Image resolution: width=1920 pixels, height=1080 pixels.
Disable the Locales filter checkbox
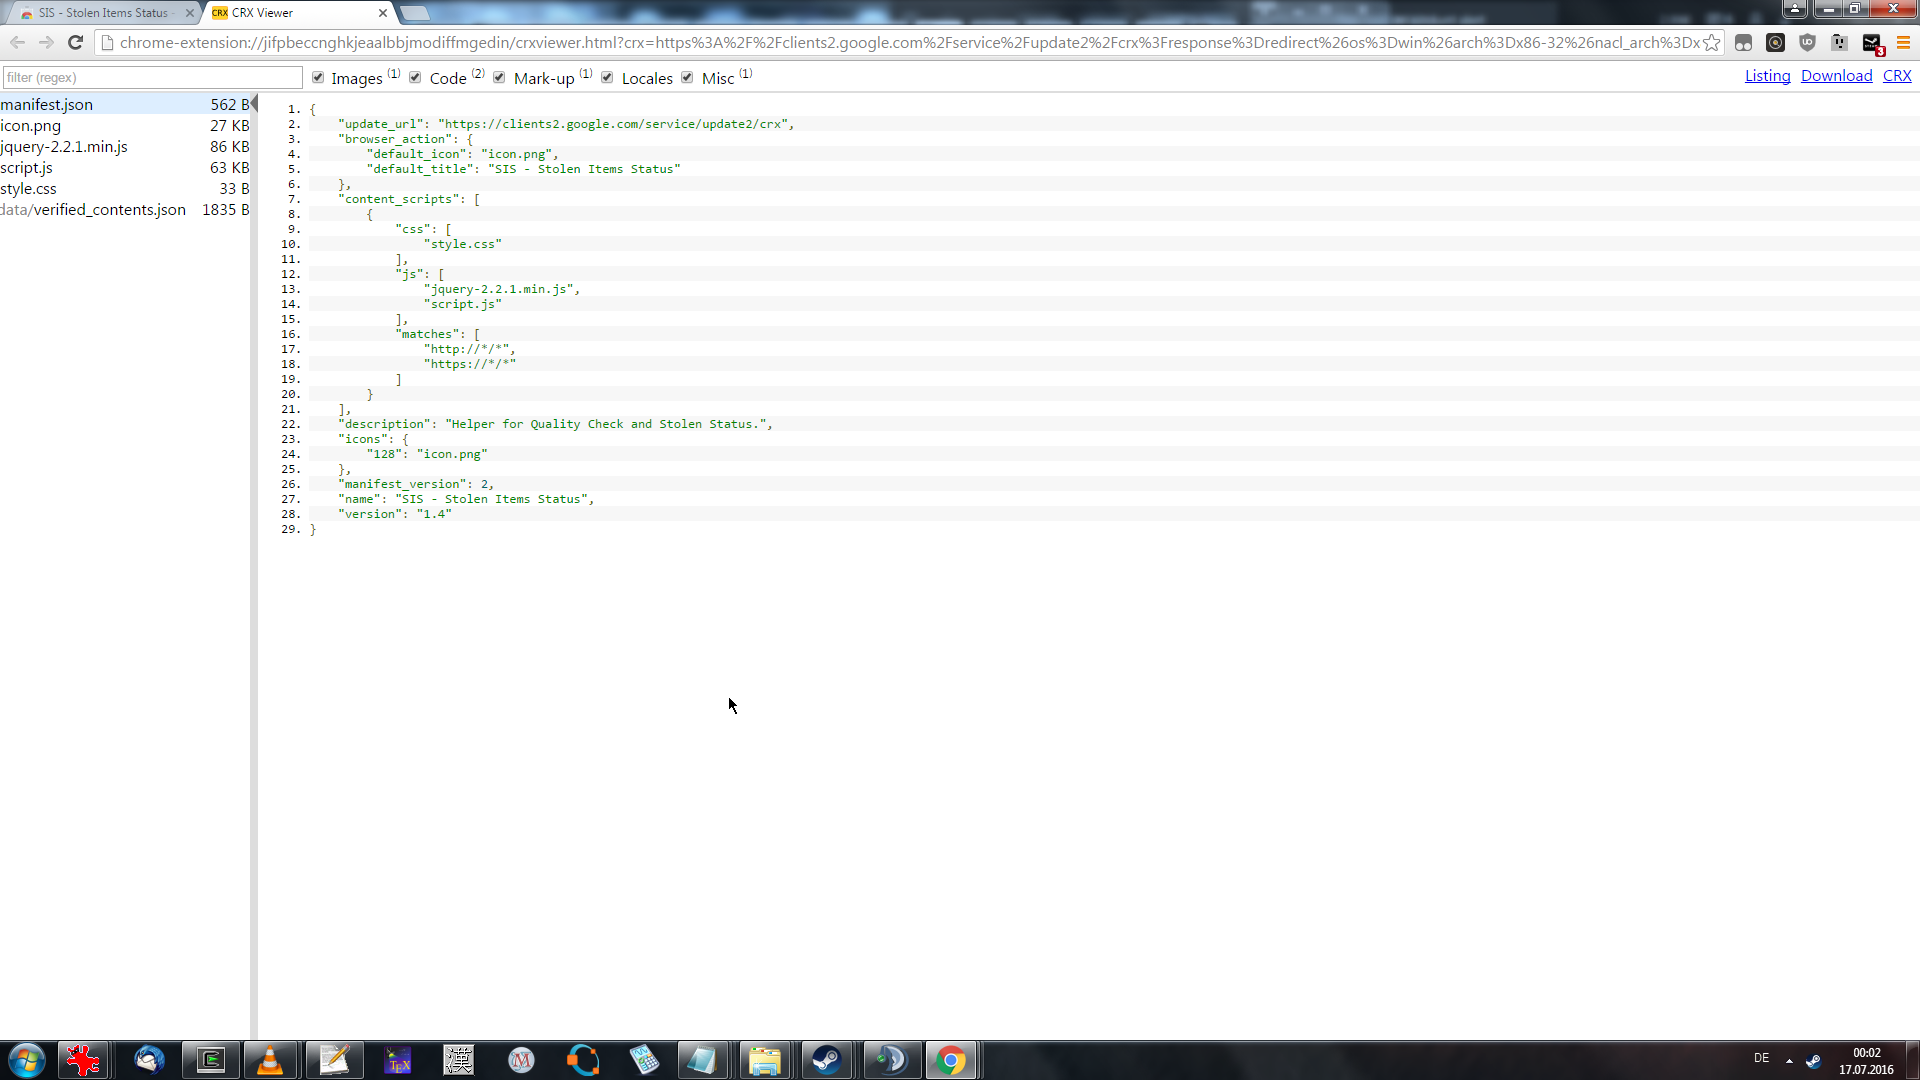coord(607,77)
